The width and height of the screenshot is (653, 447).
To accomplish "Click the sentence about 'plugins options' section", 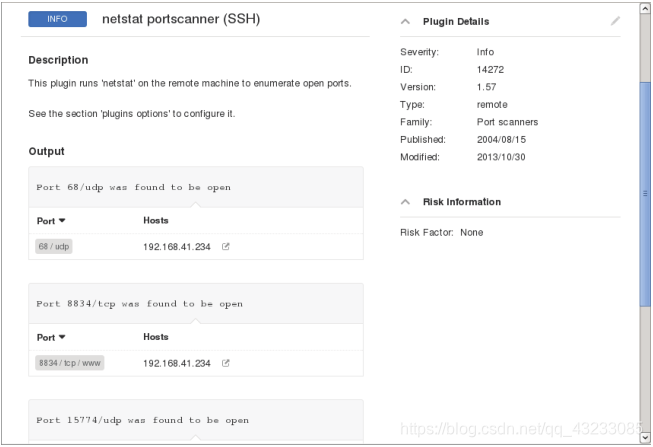I will pos(132,114).
